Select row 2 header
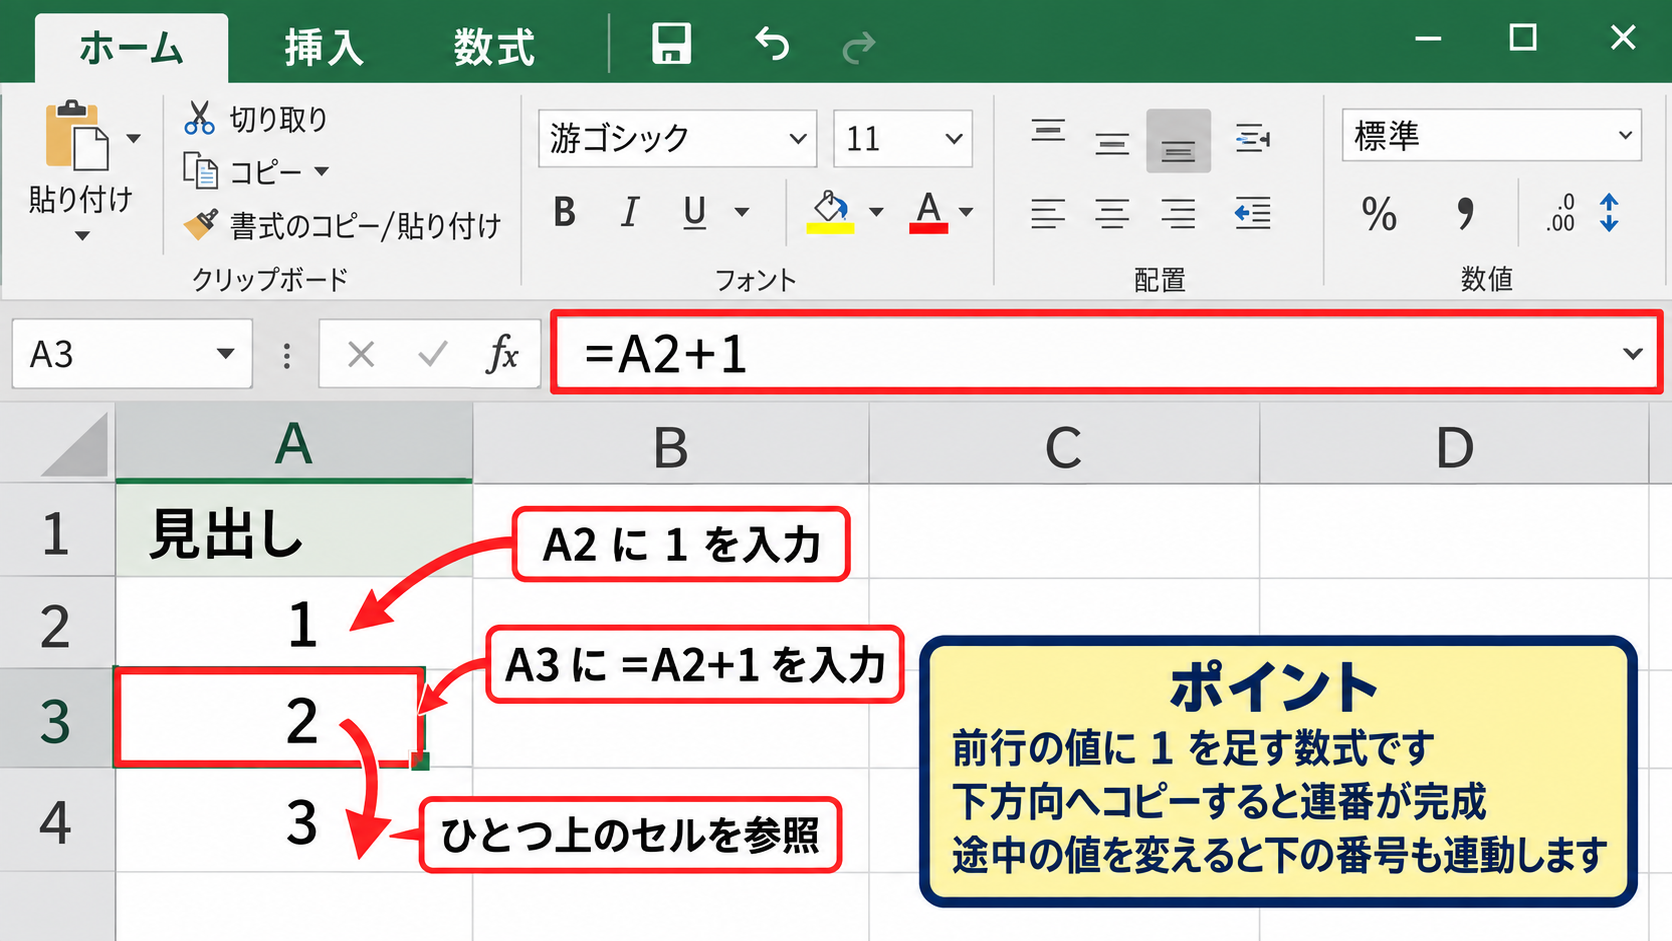 click(57, 624)
